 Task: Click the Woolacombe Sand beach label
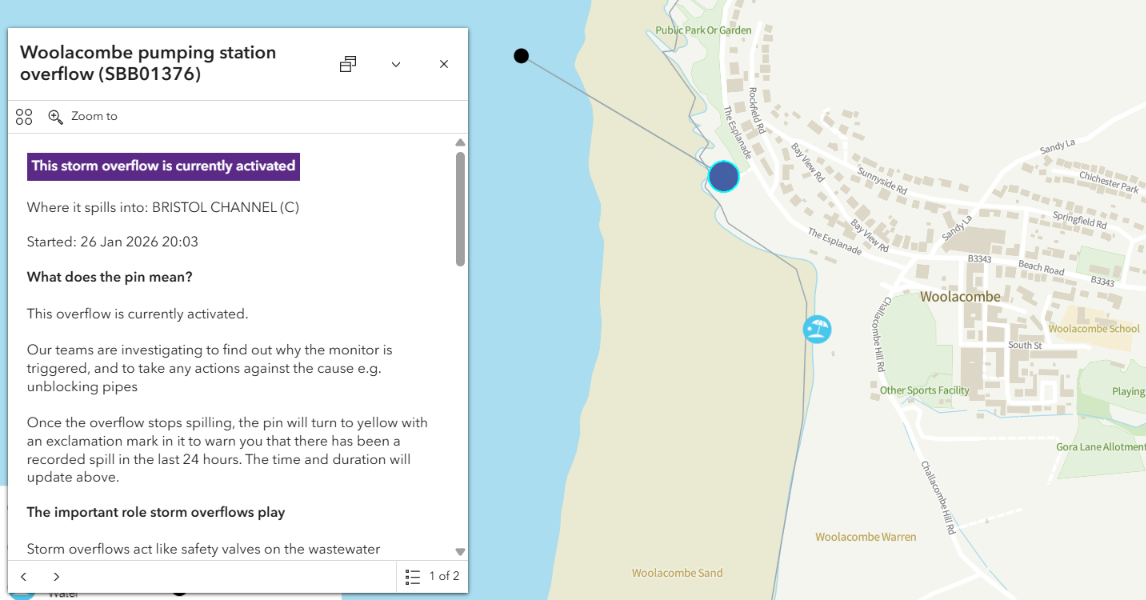coord(677,573)
